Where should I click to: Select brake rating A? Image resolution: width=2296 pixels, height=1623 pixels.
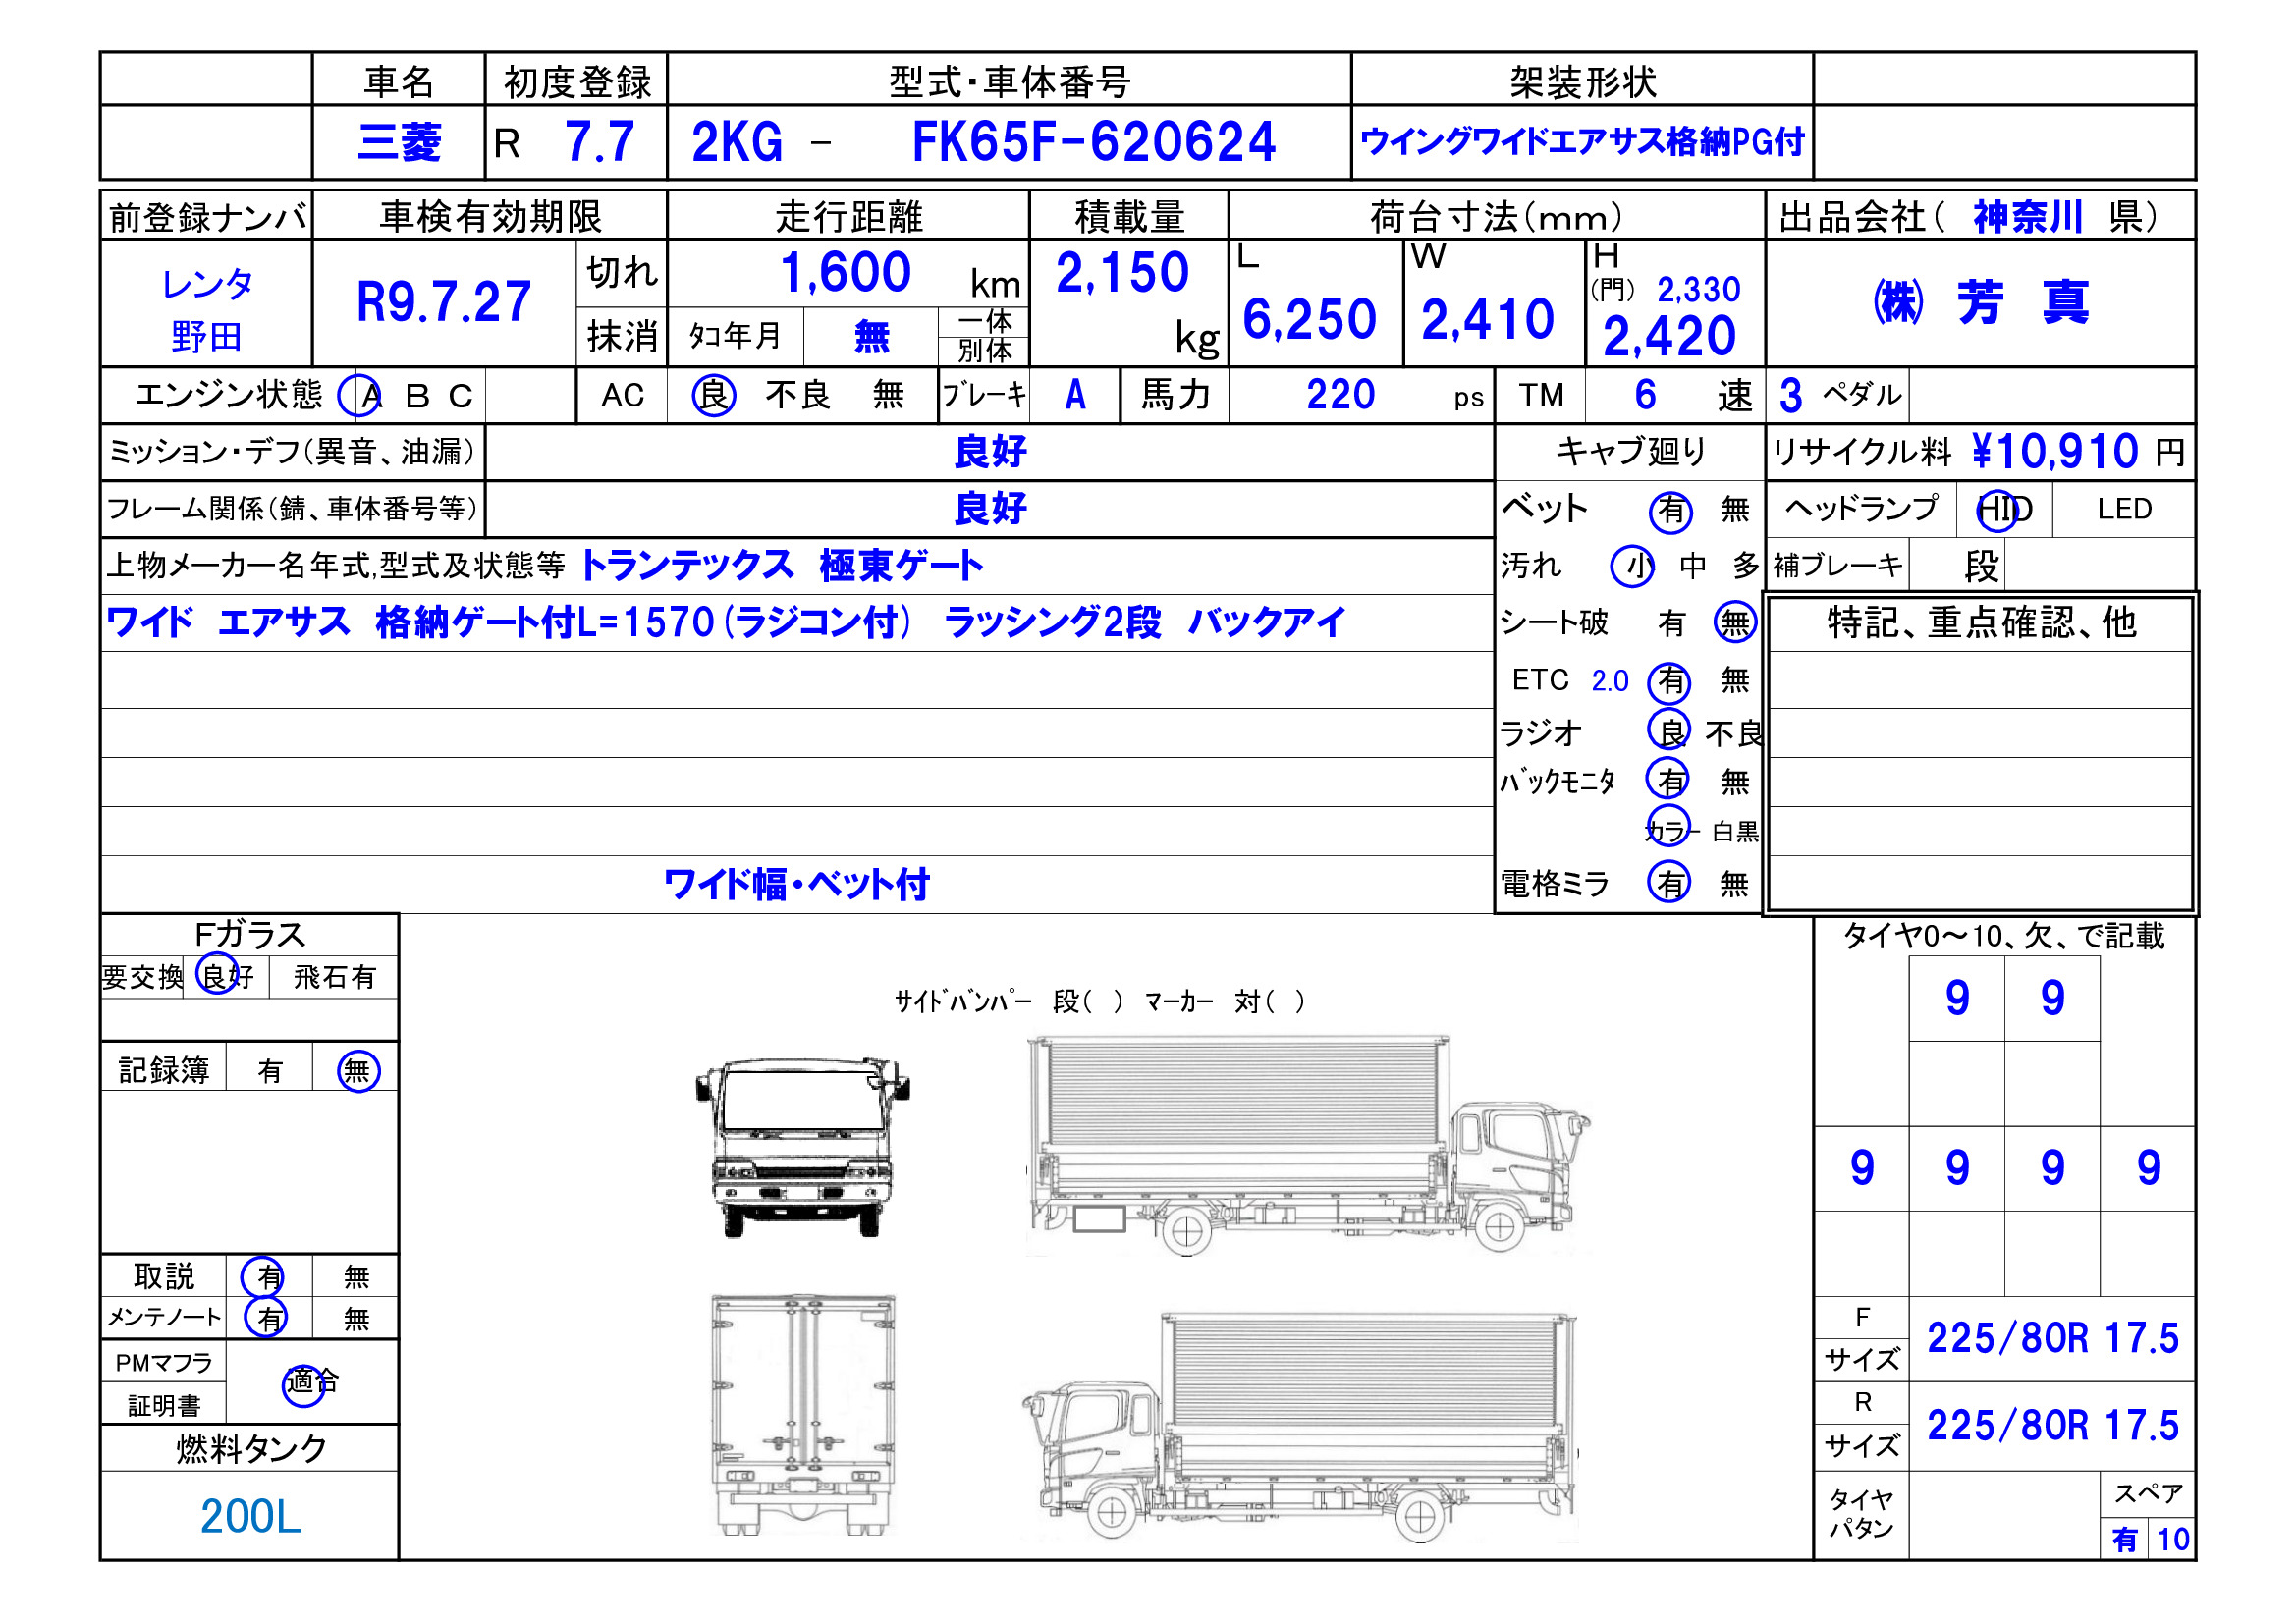[1075, 395]
